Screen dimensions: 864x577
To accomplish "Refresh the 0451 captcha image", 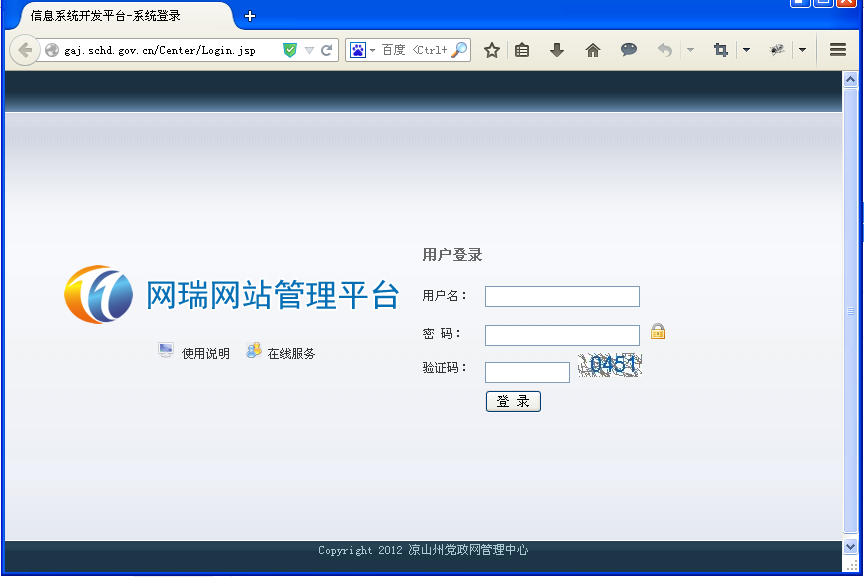I will [x=610, y=365].
